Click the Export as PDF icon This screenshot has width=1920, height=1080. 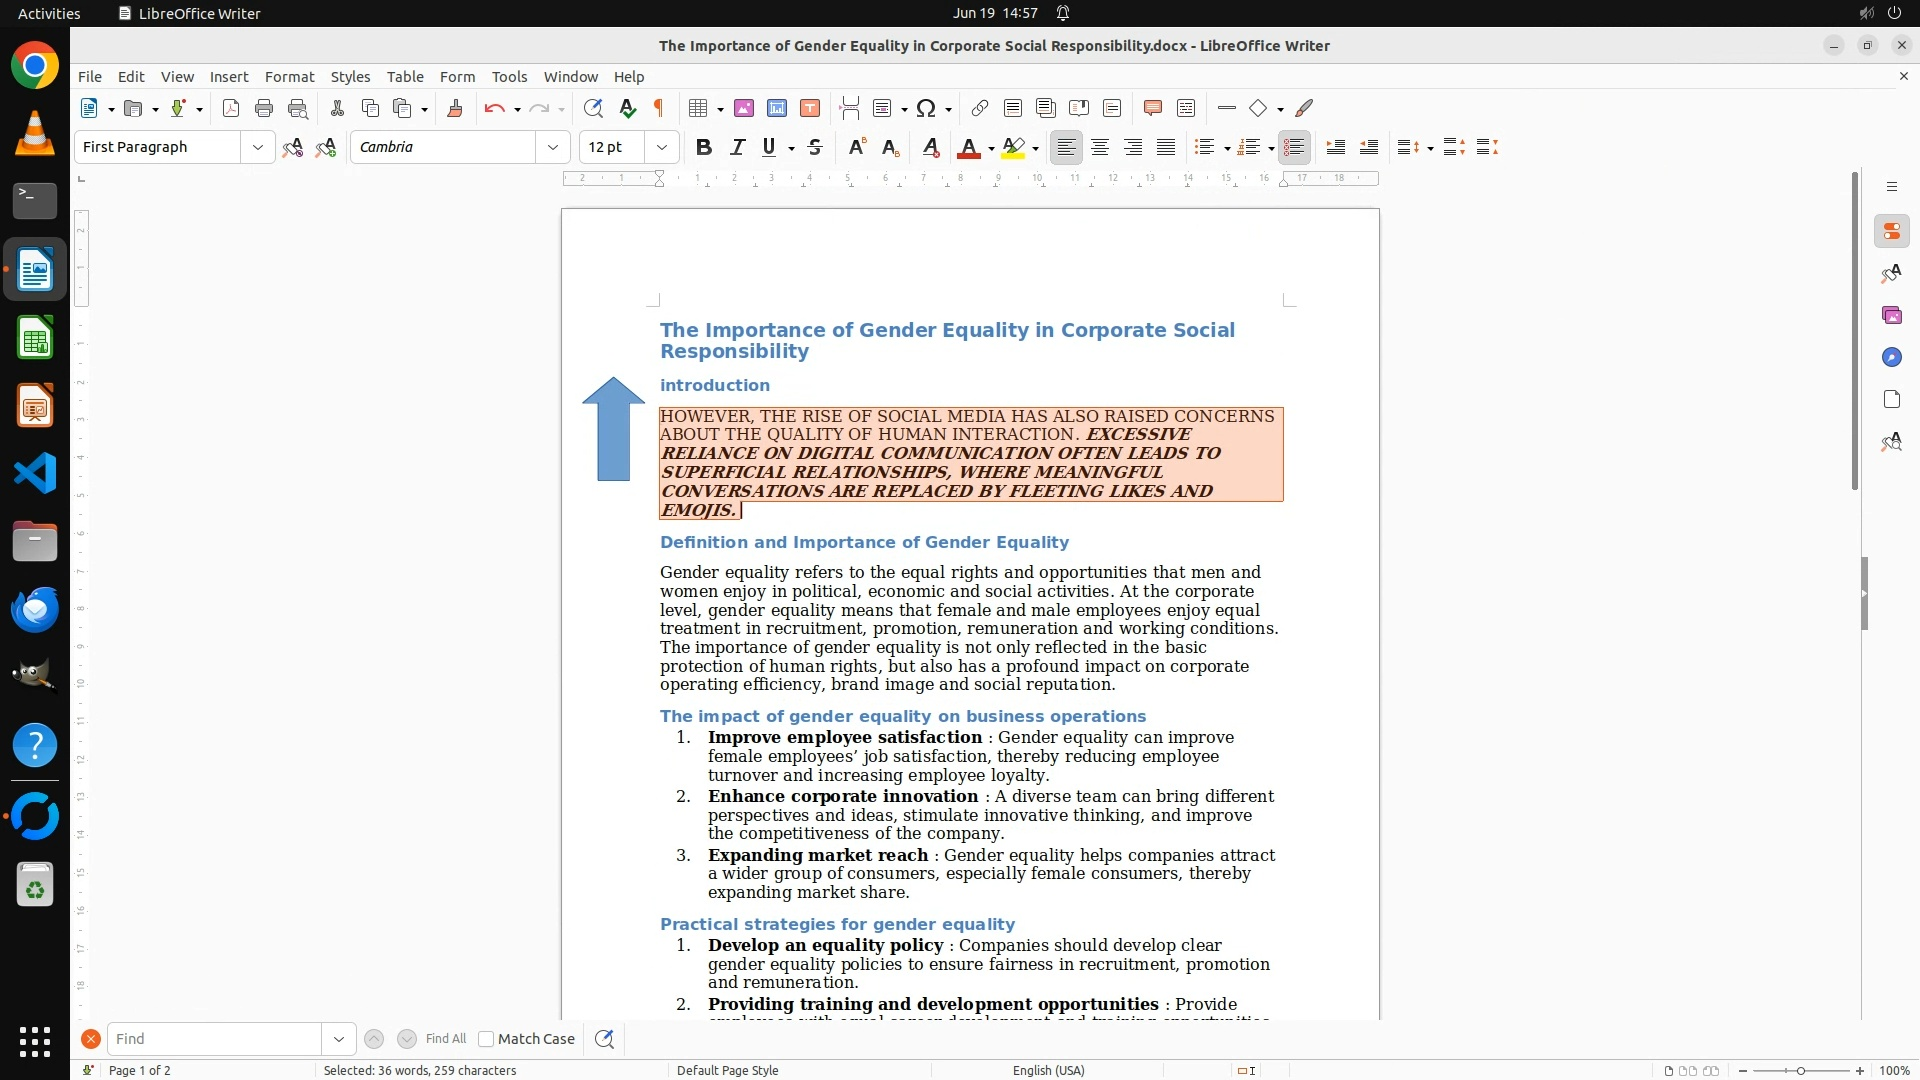tap(231, 108)
